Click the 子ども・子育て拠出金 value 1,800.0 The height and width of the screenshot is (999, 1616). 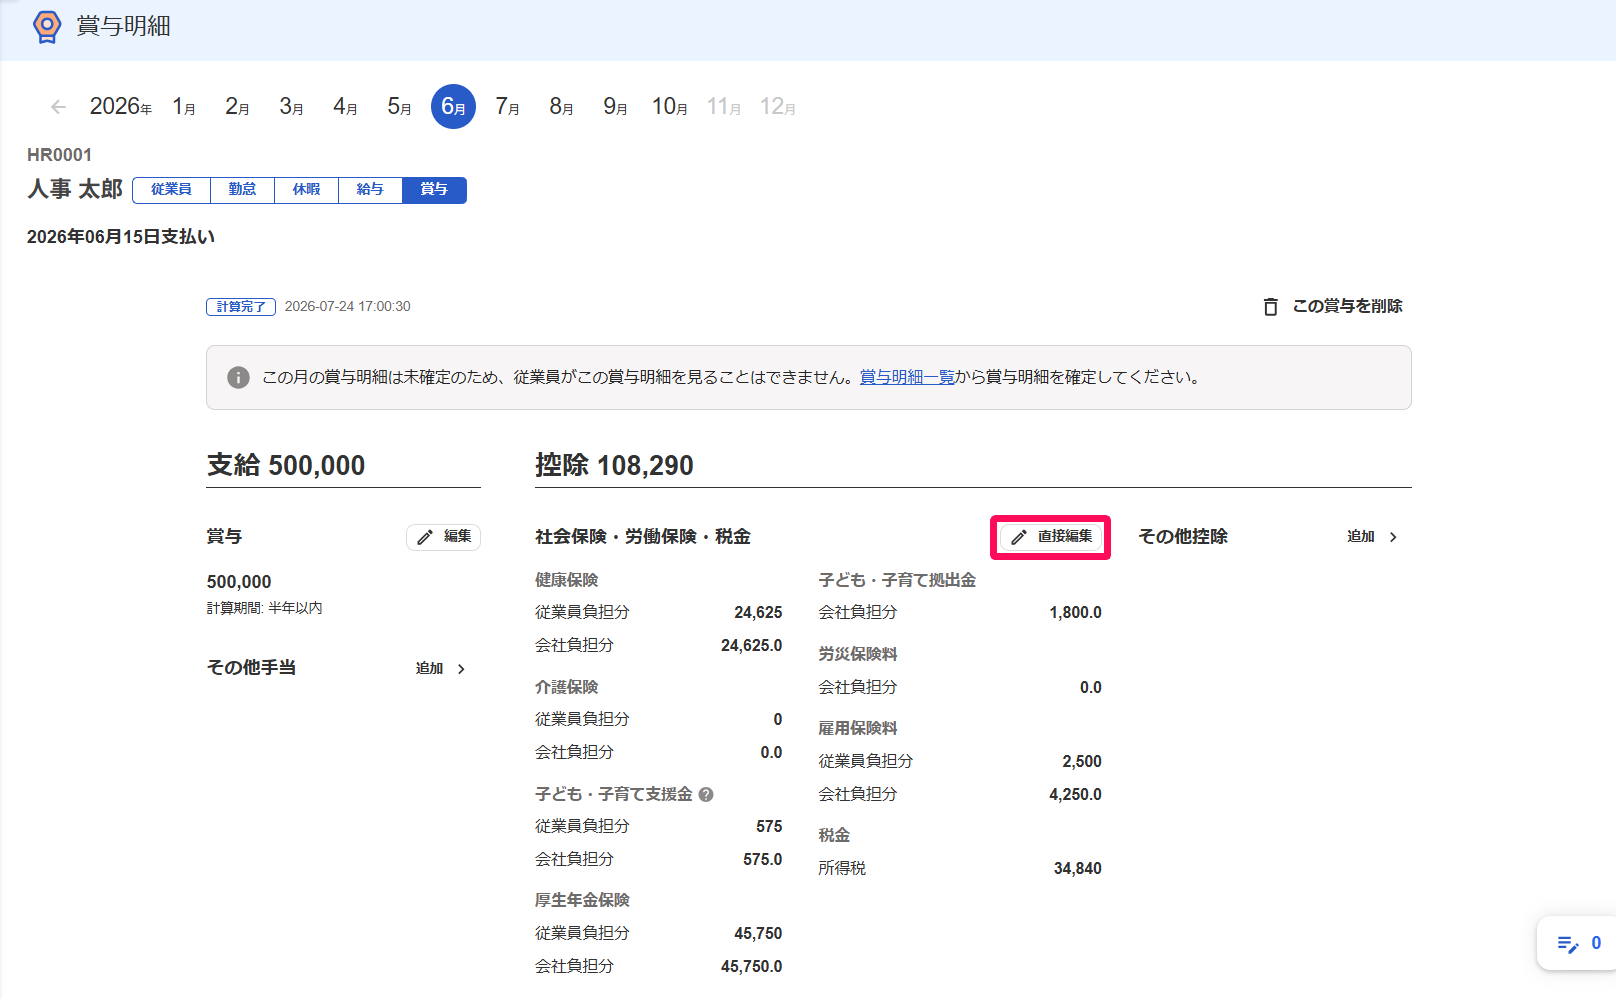pos(1075,612)
